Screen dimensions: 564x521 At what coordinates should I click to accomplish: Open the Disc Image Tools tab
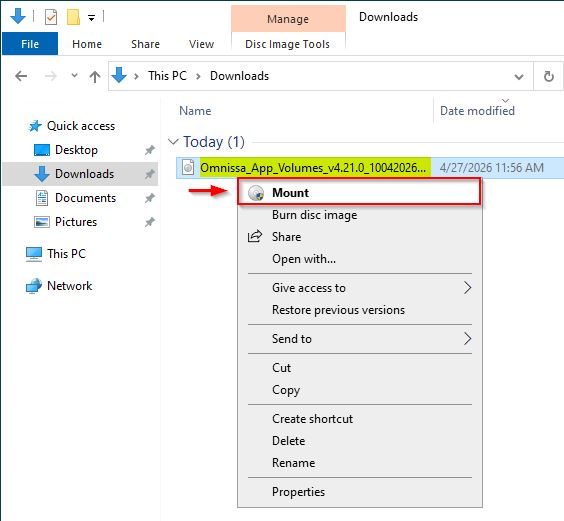pos(287,44)
